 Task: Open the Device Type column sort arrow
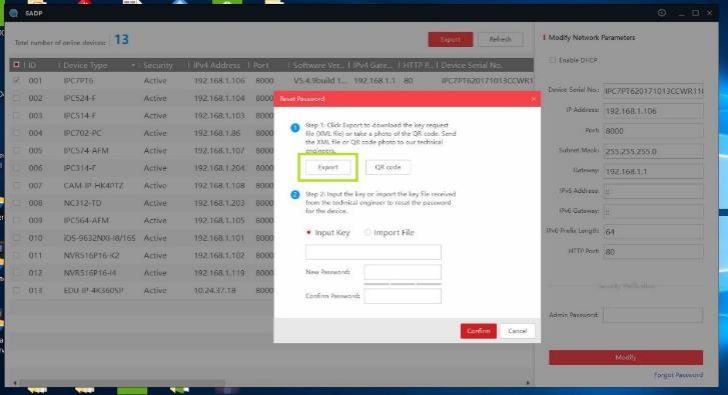tap(133, 65)
